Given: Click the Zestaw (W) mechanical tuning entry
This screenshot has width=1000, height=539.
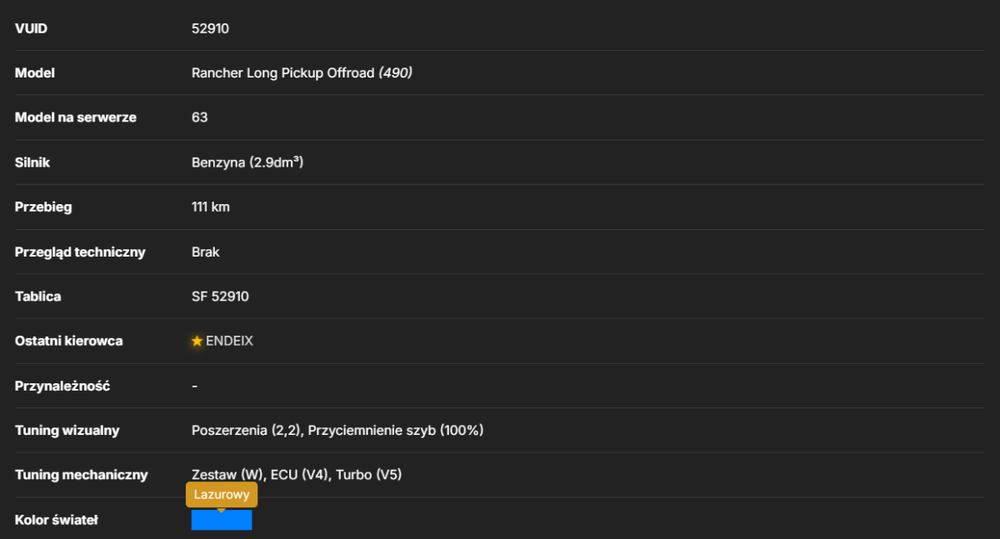Looking at the screenshot, I should 227,475.
